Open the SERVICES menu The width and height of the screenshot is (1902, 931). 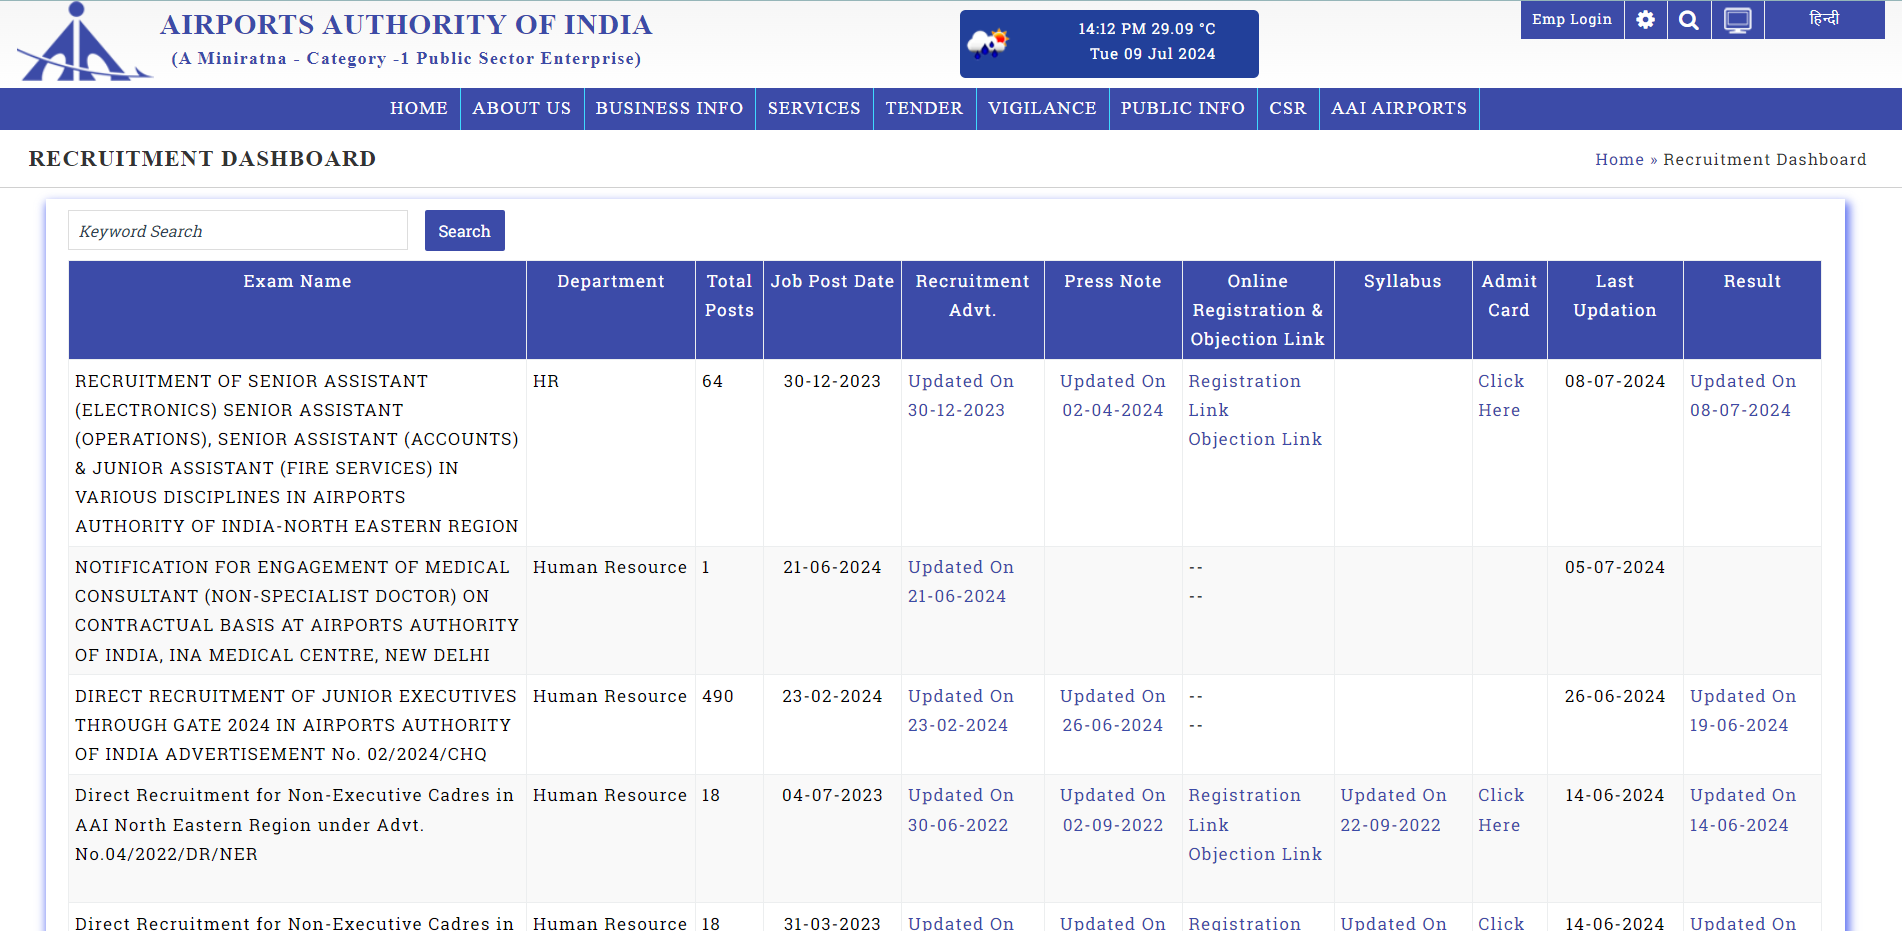point(814,108)
